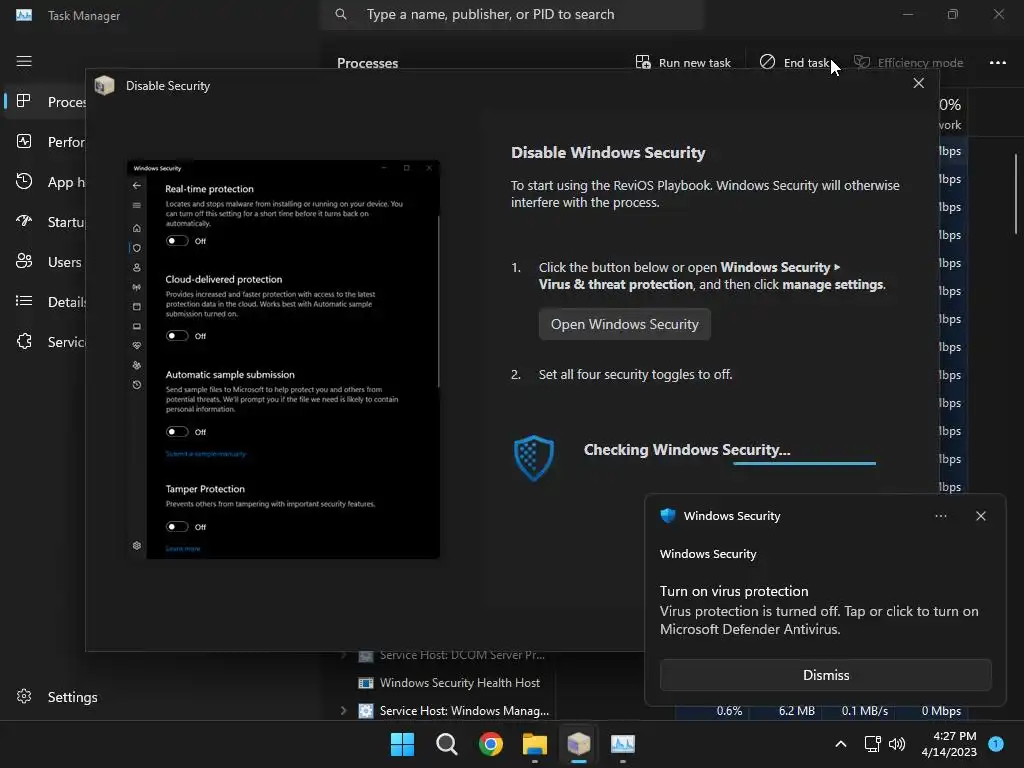The image size is (1024, 768).
Task: Select the Processes tab in sidebar
Action: (x=46, y=102)
